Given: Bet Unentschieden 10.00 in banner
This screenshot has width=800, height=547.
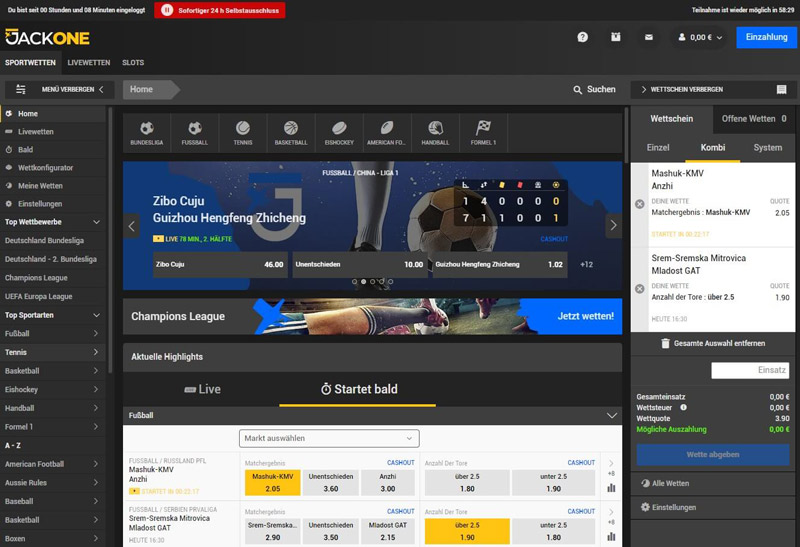Looking at the screenshot, I should point(360,264).
